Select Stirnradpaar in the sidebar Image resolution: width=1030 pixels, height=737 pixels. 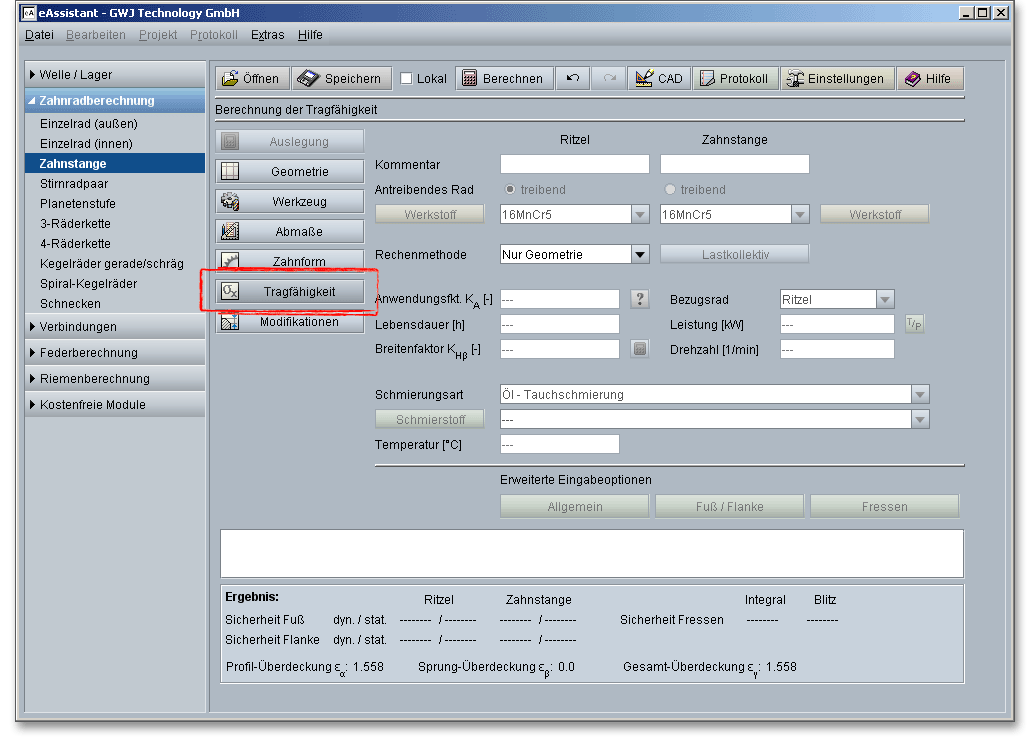click(x=74, y=184)
